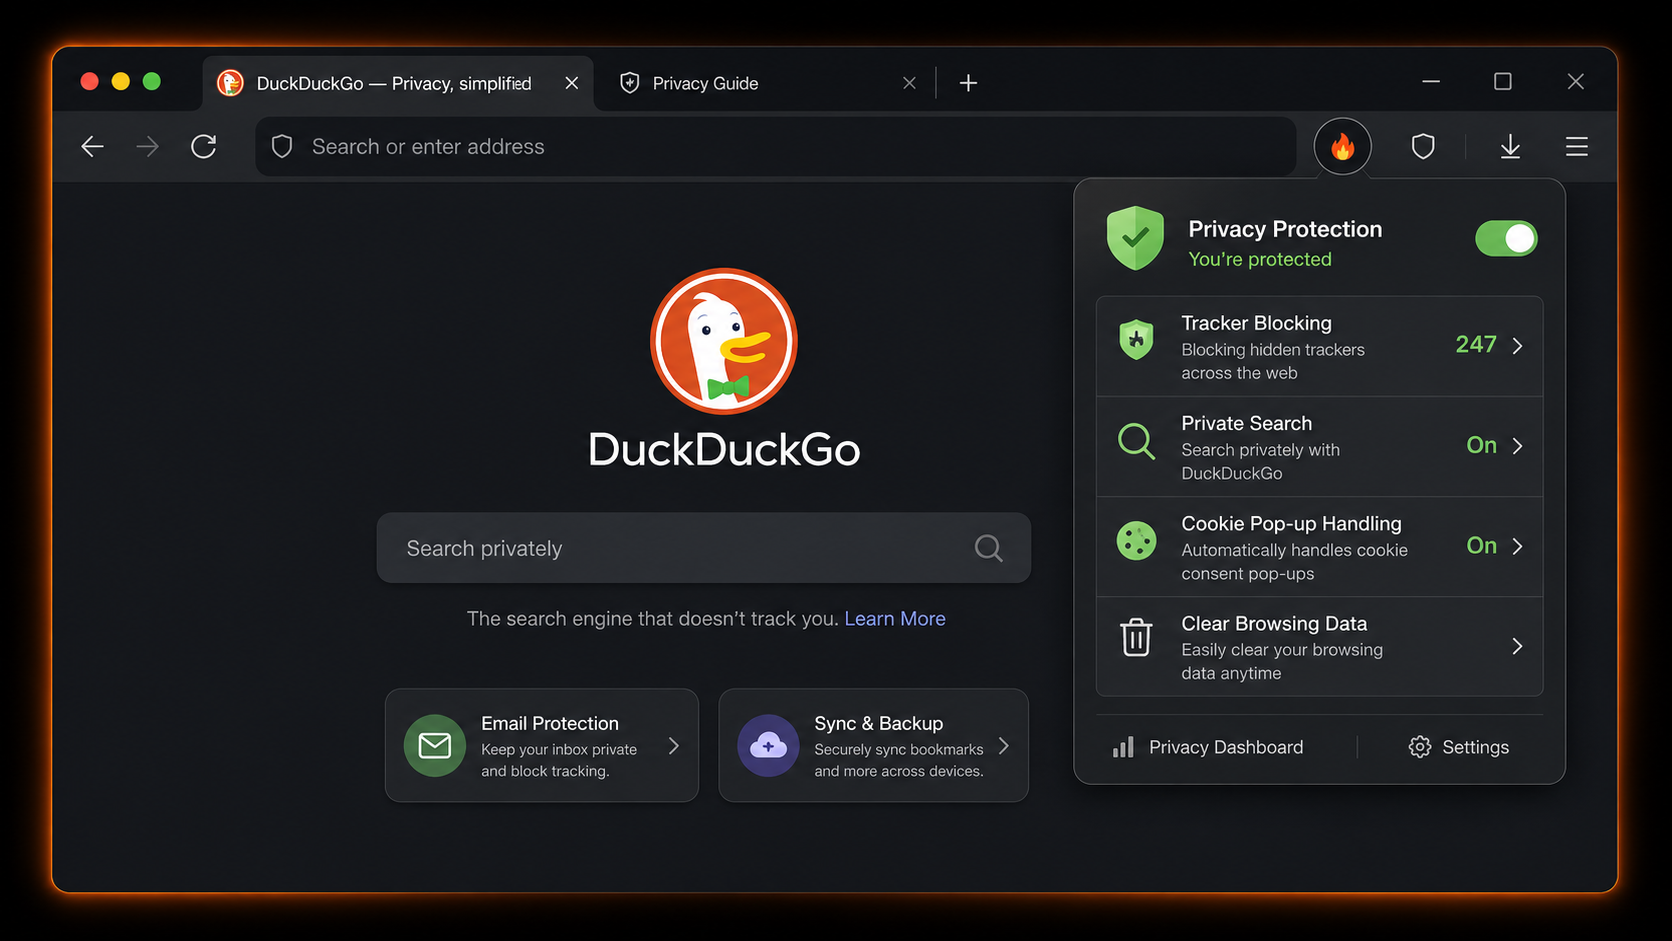1672x941 pixels.
Task: Open Sync & Backup using its chevron
Action: click(1004, 746)
